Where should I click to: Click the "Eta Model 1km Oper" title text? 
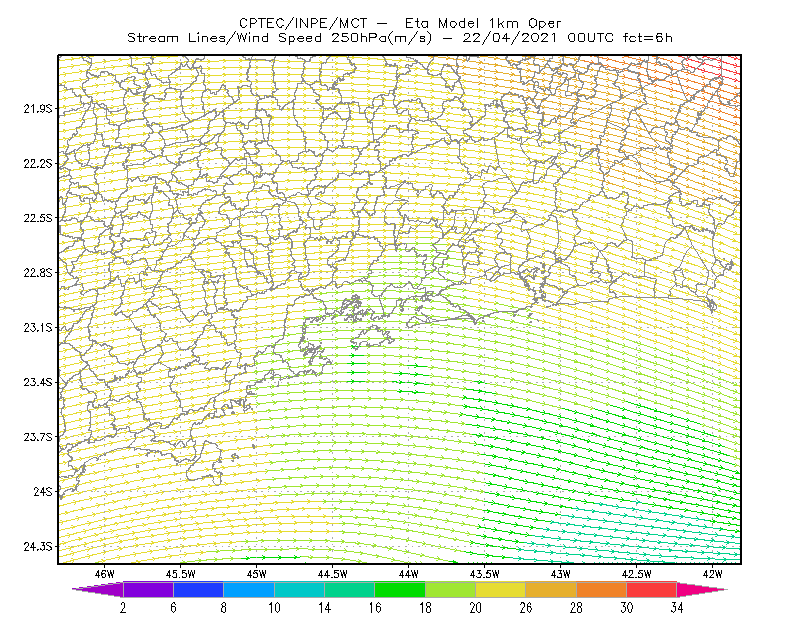pos(483,23)
